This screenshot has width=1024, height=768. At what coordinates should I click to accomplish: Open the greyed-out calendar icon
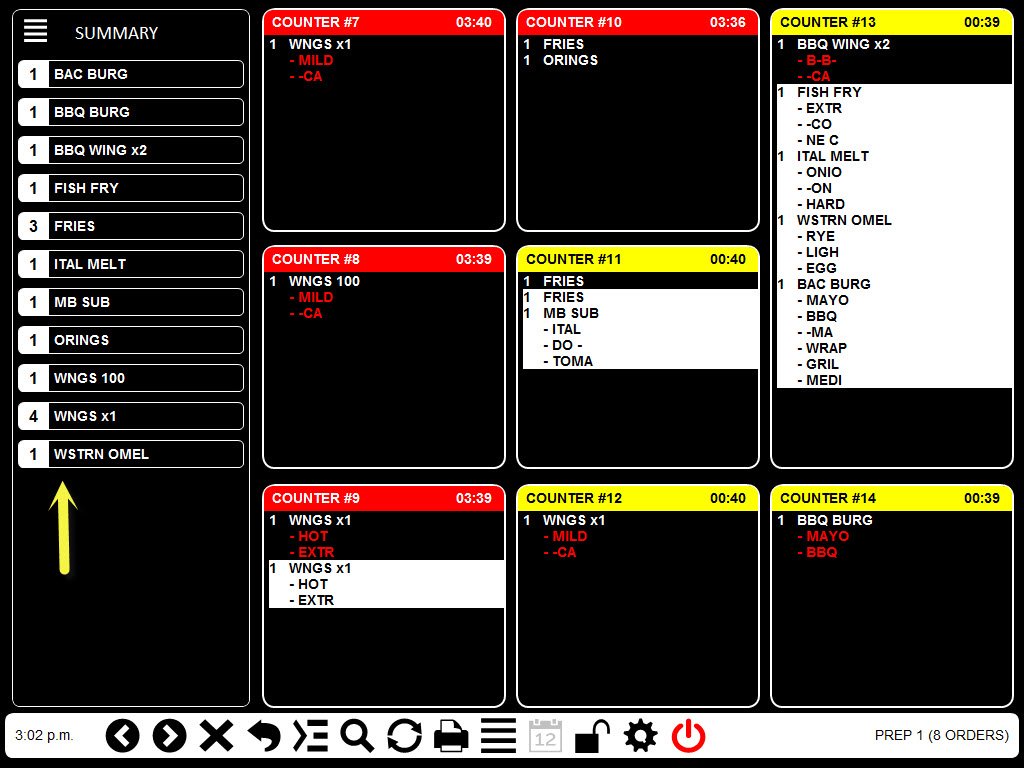(546, 736)
